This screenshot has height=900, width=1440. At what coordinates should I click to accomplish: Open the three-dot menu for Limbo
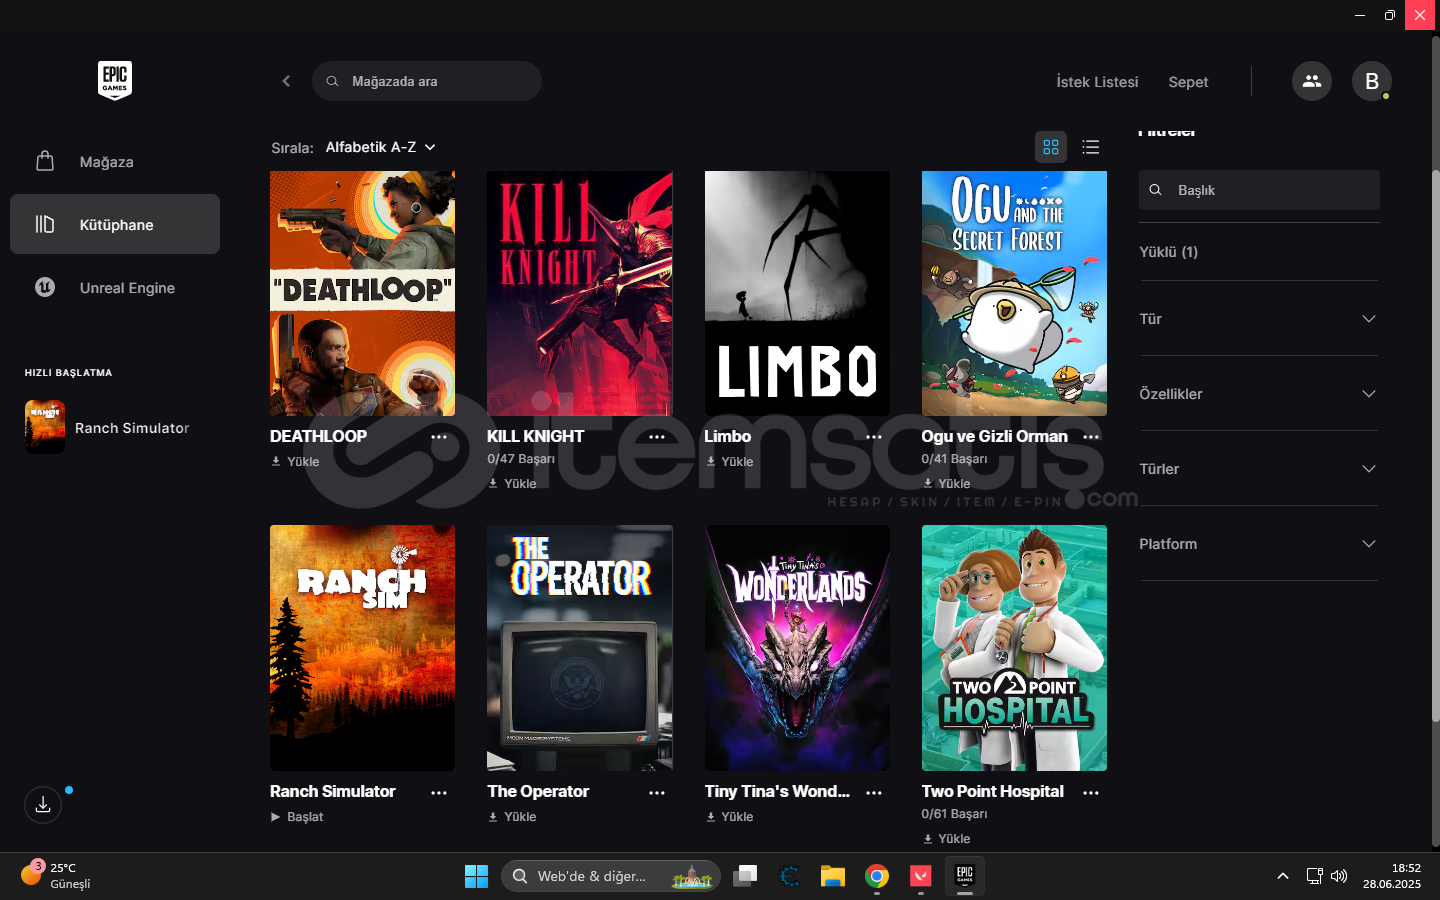[874, 437]
